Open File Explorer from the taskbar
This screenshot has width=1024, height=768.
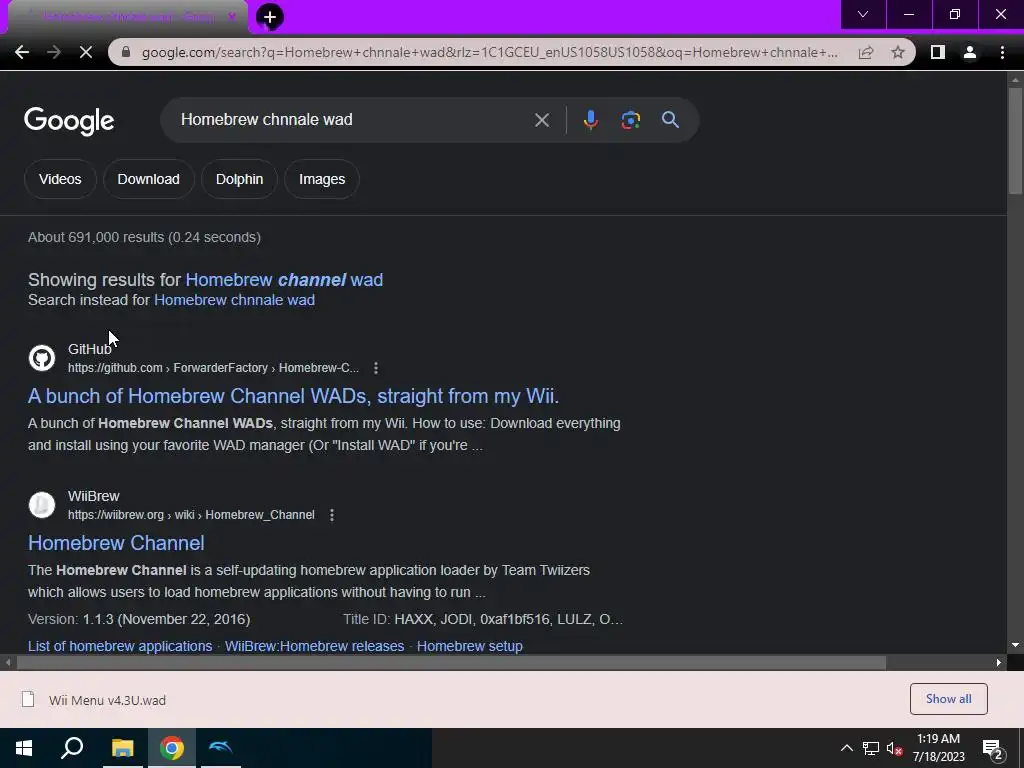[122, 748]
